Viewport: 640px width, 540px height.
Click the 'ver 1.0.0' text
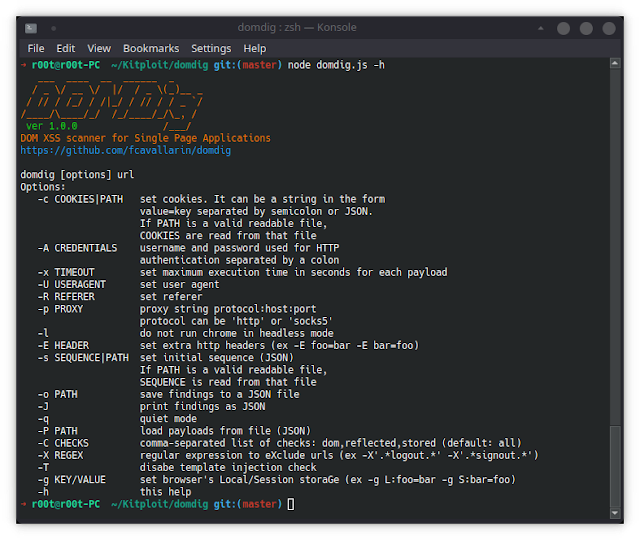52,126
